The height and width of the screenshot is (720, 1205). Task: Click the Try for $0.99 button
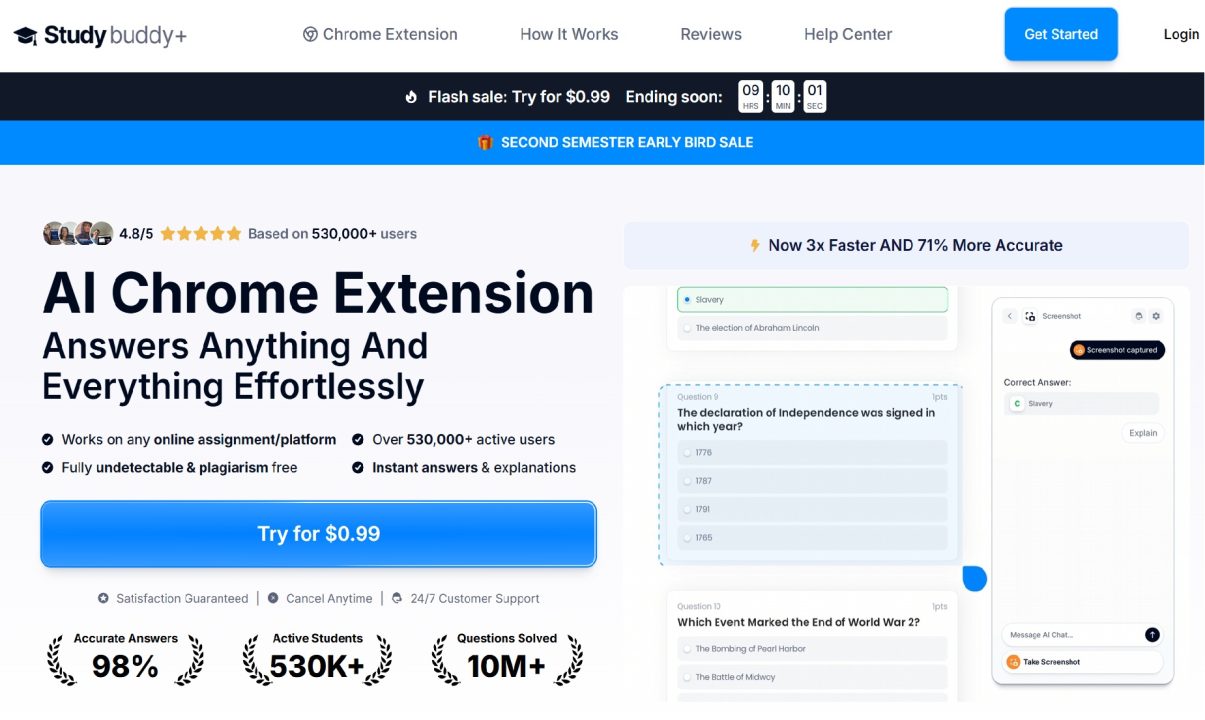pyautogui.click(x=318, y=534)
